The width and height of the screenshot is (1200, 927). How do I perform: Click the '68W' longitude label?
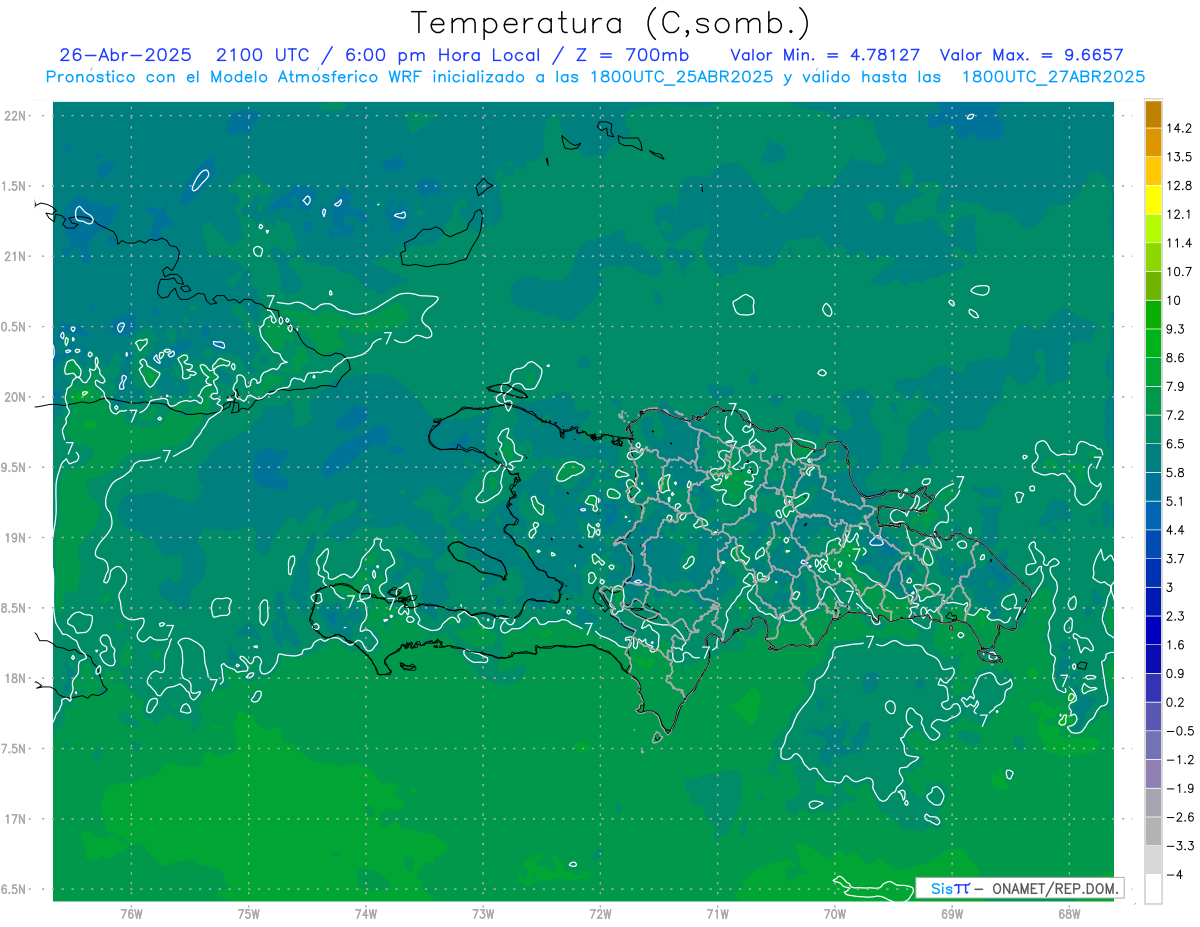[1069, 912]
